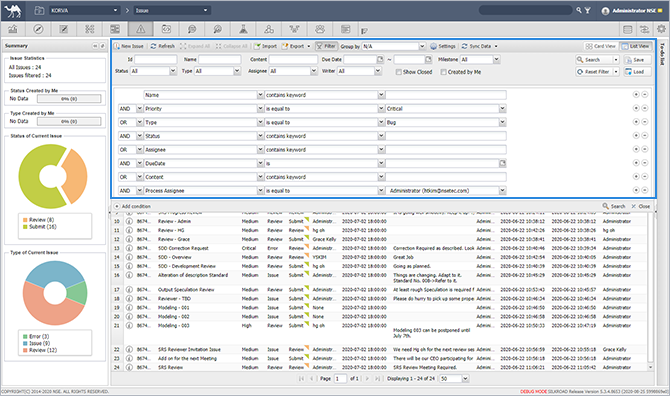Click Refresh in issue toolbar
This screenshot has height=396, width=670.
(162, 46)
